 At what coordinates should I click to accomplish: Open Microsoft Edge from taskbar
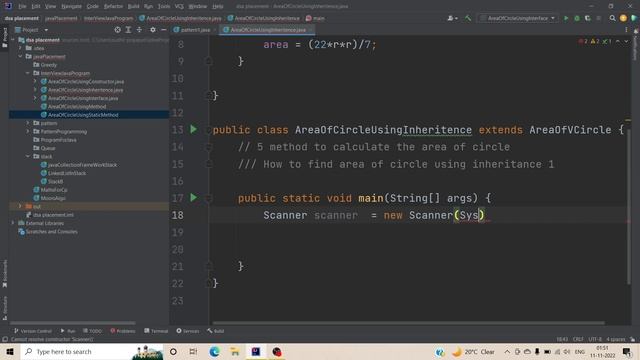pyautogui.click(x=214, y=351)
